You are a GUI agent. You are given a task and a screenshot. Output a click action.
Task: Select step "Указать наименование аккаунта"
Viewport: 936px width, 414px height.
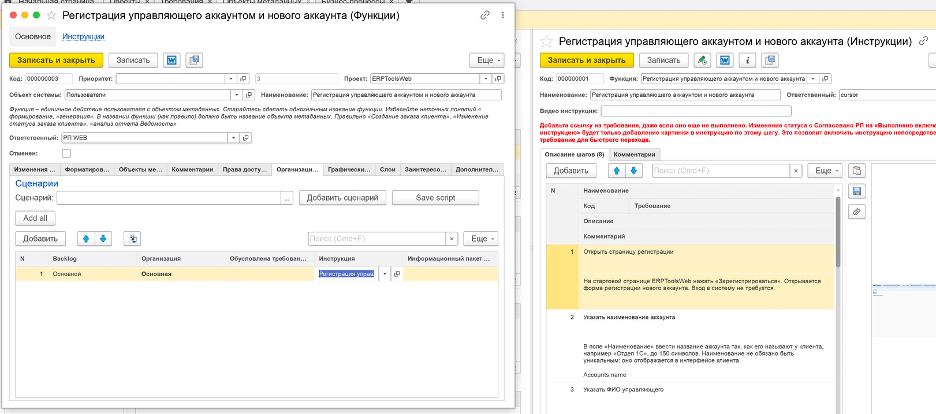629,317
